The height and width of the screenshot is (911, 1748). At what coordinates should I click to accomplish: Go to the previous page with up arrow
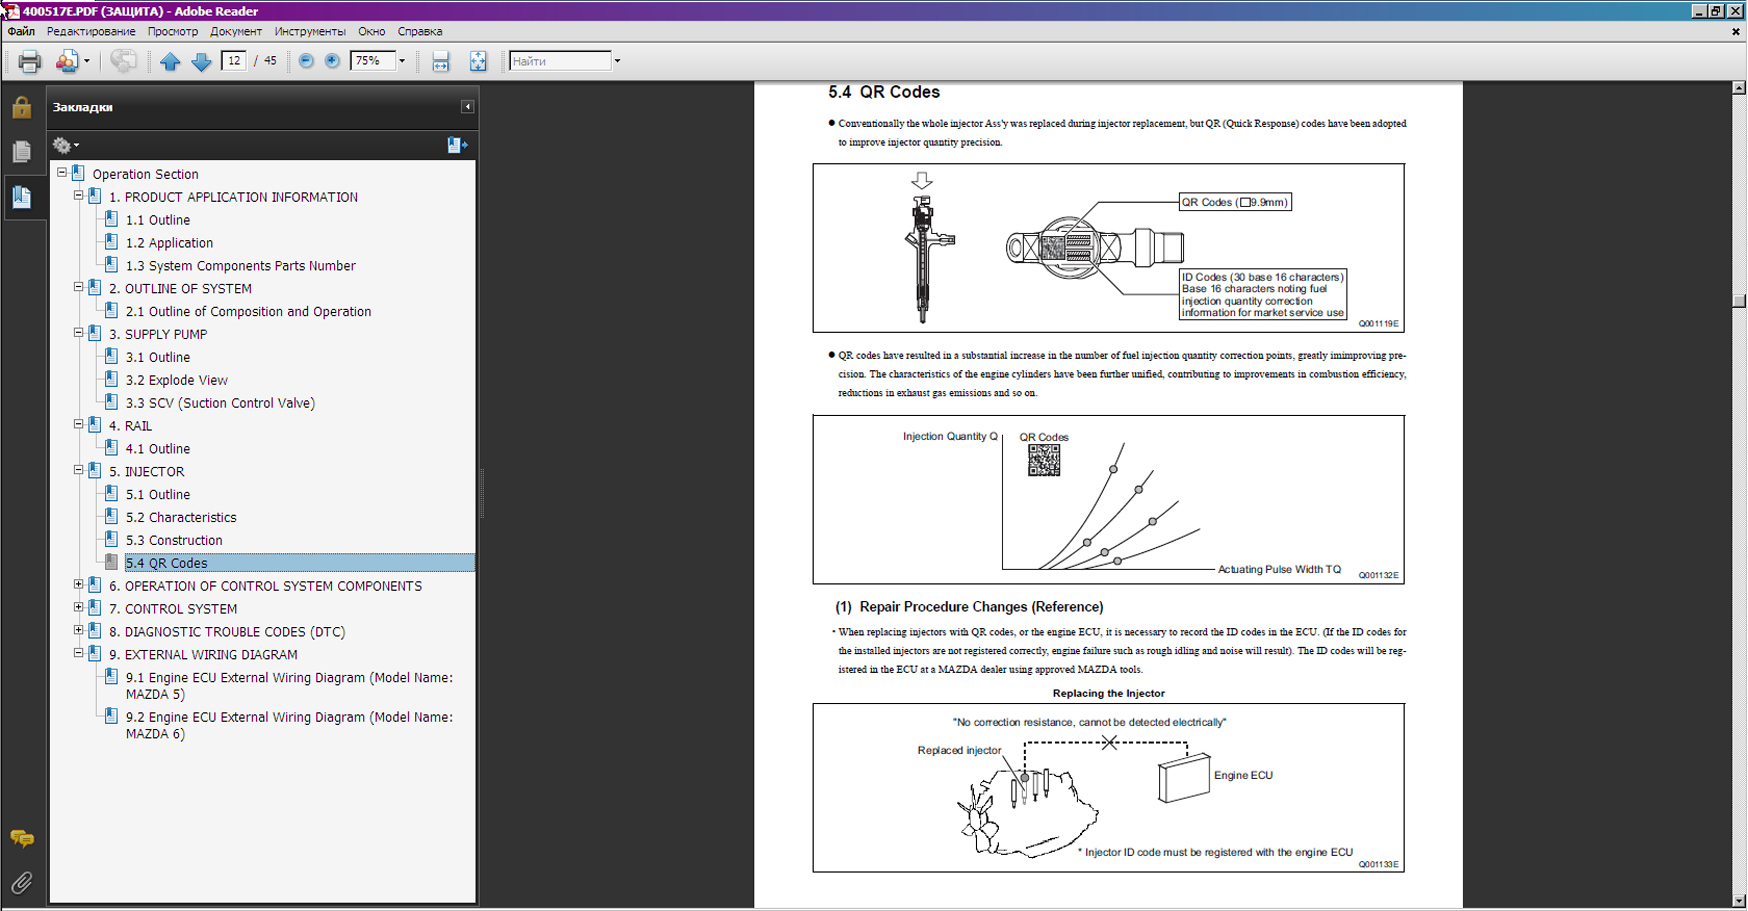[170, 62]
